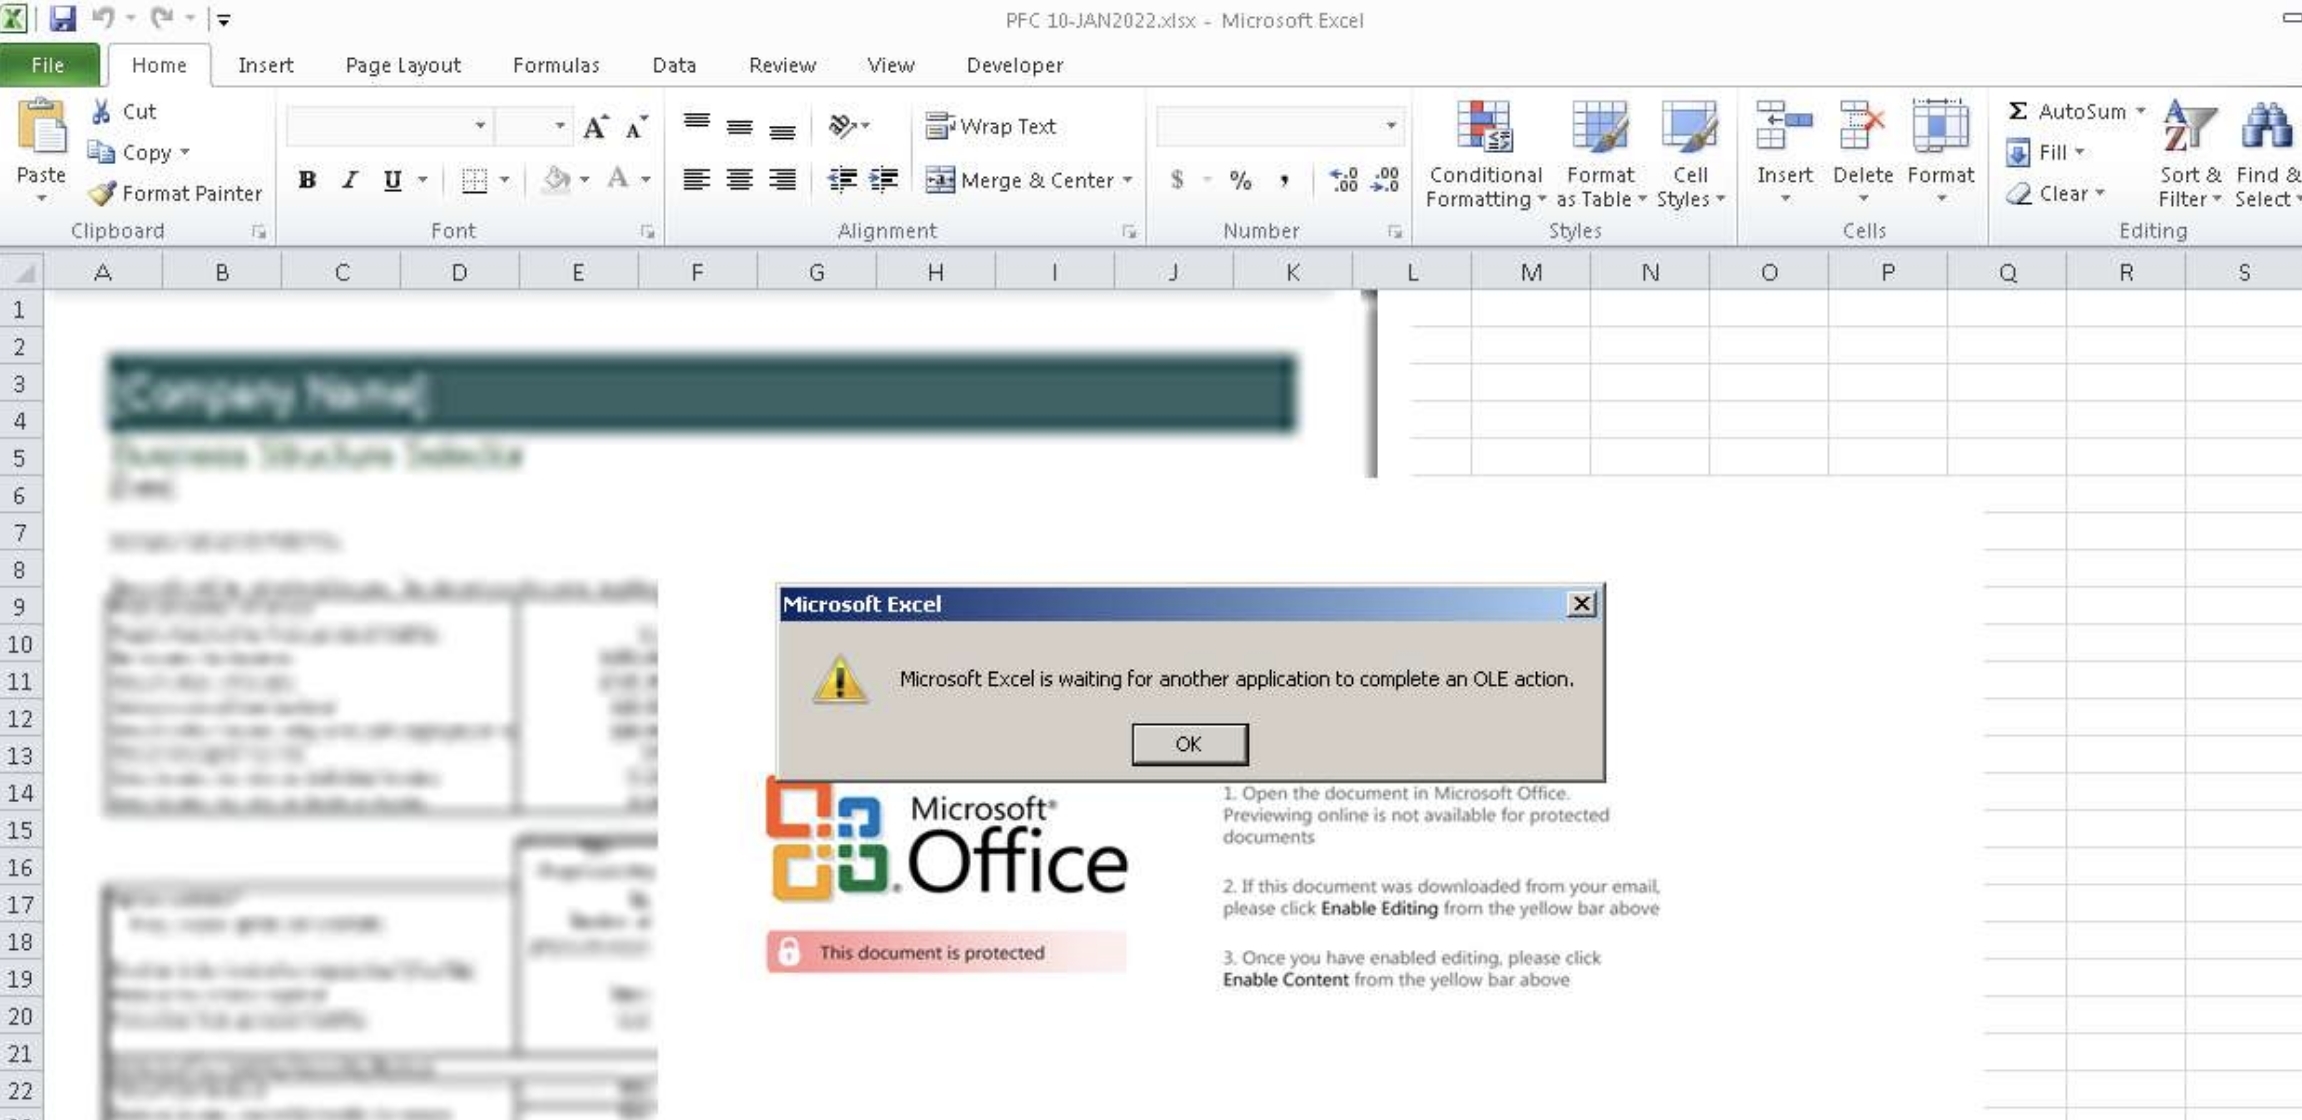Select column M header

pyautogui.click(x=1531, y=272)
